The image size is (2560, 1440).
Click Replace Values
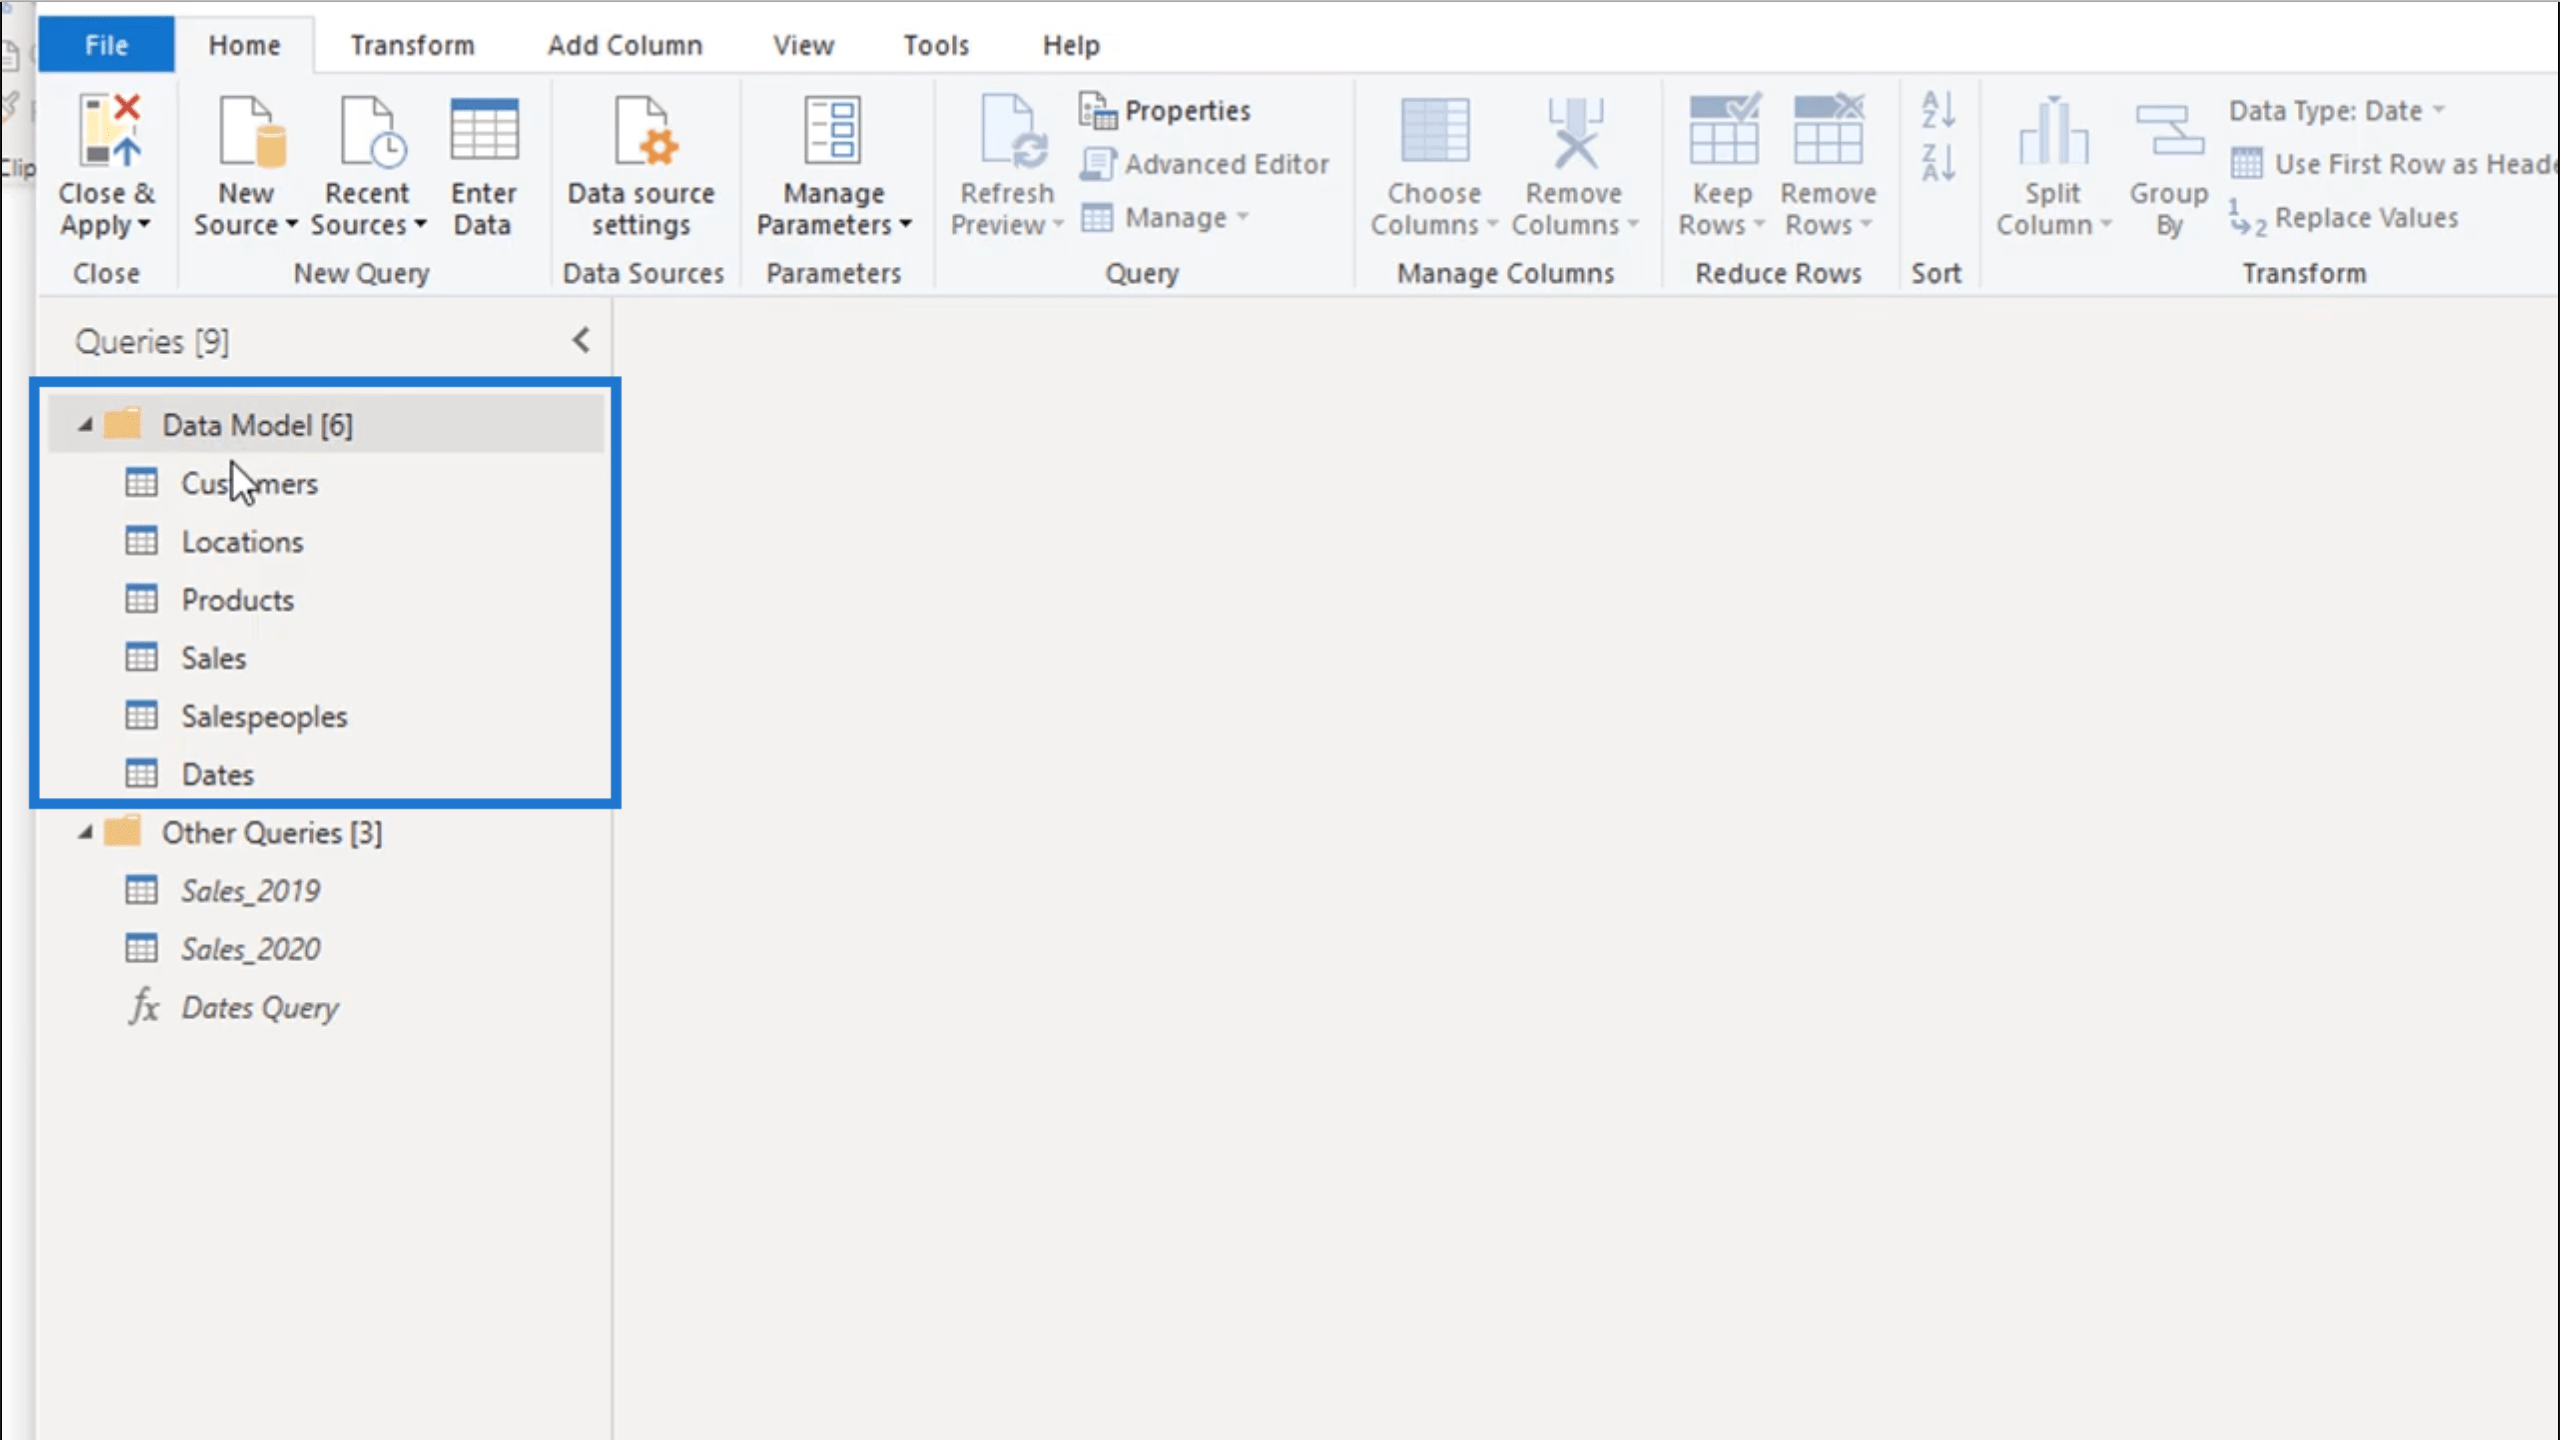click(x=2344, y=218)
